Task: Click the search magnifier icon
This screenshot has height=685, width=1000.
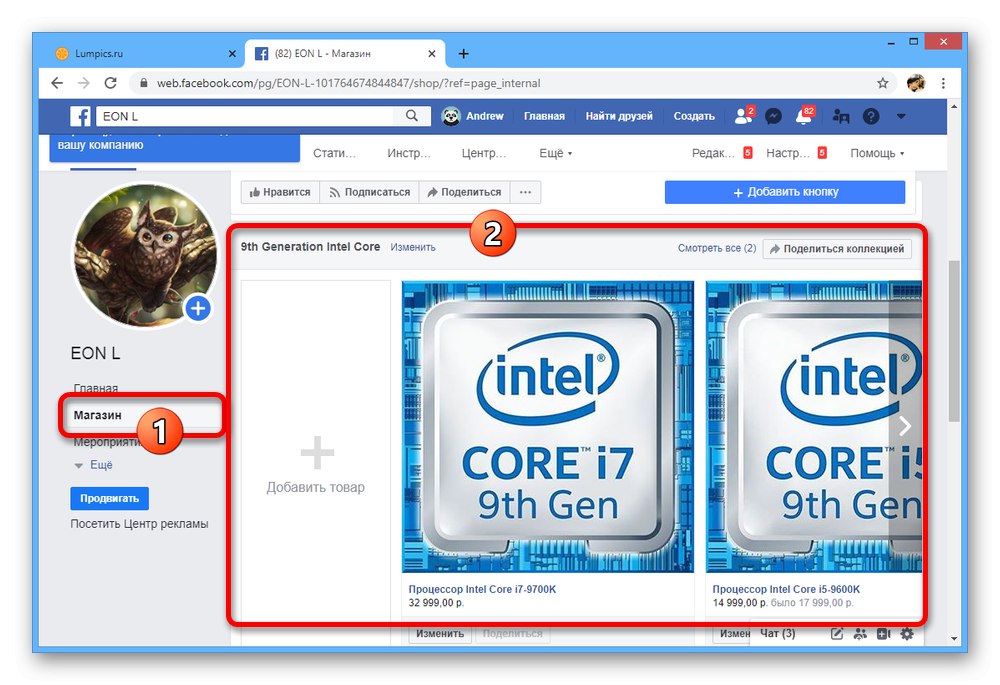Action: pos(412,115)
